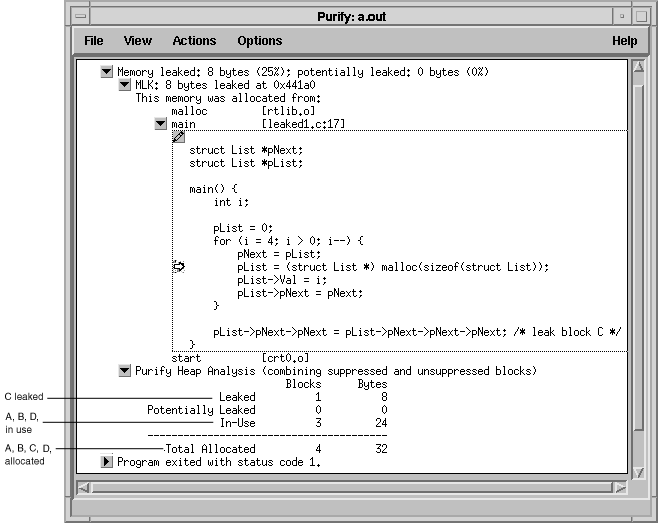Click the 'Blocks' column header

tap(303, 384)
